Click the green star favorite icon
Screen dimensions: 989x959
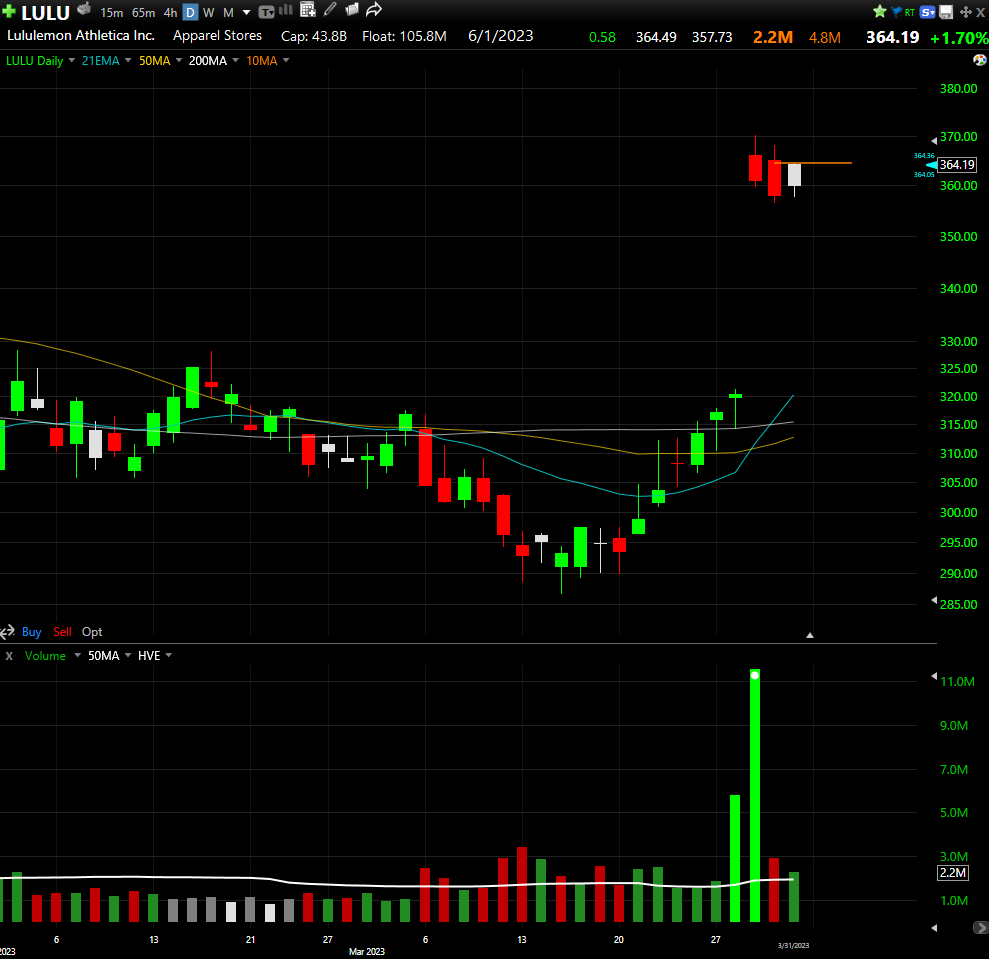coord(879,11)
